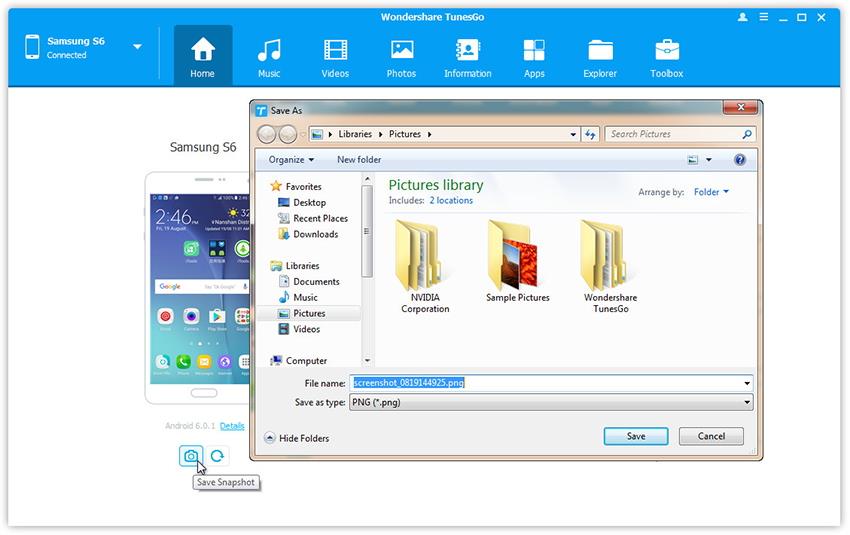This screenshot has width=850, height=535.
Task: Click the Save Snapshot camera icon
Action: pyautogui.click(x=190, y=456)
